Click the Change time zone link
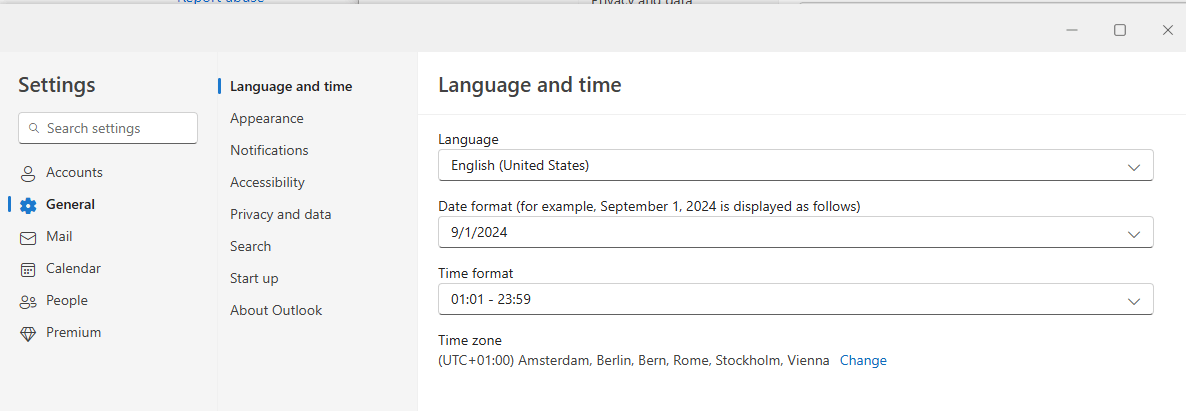 [863, 360]
